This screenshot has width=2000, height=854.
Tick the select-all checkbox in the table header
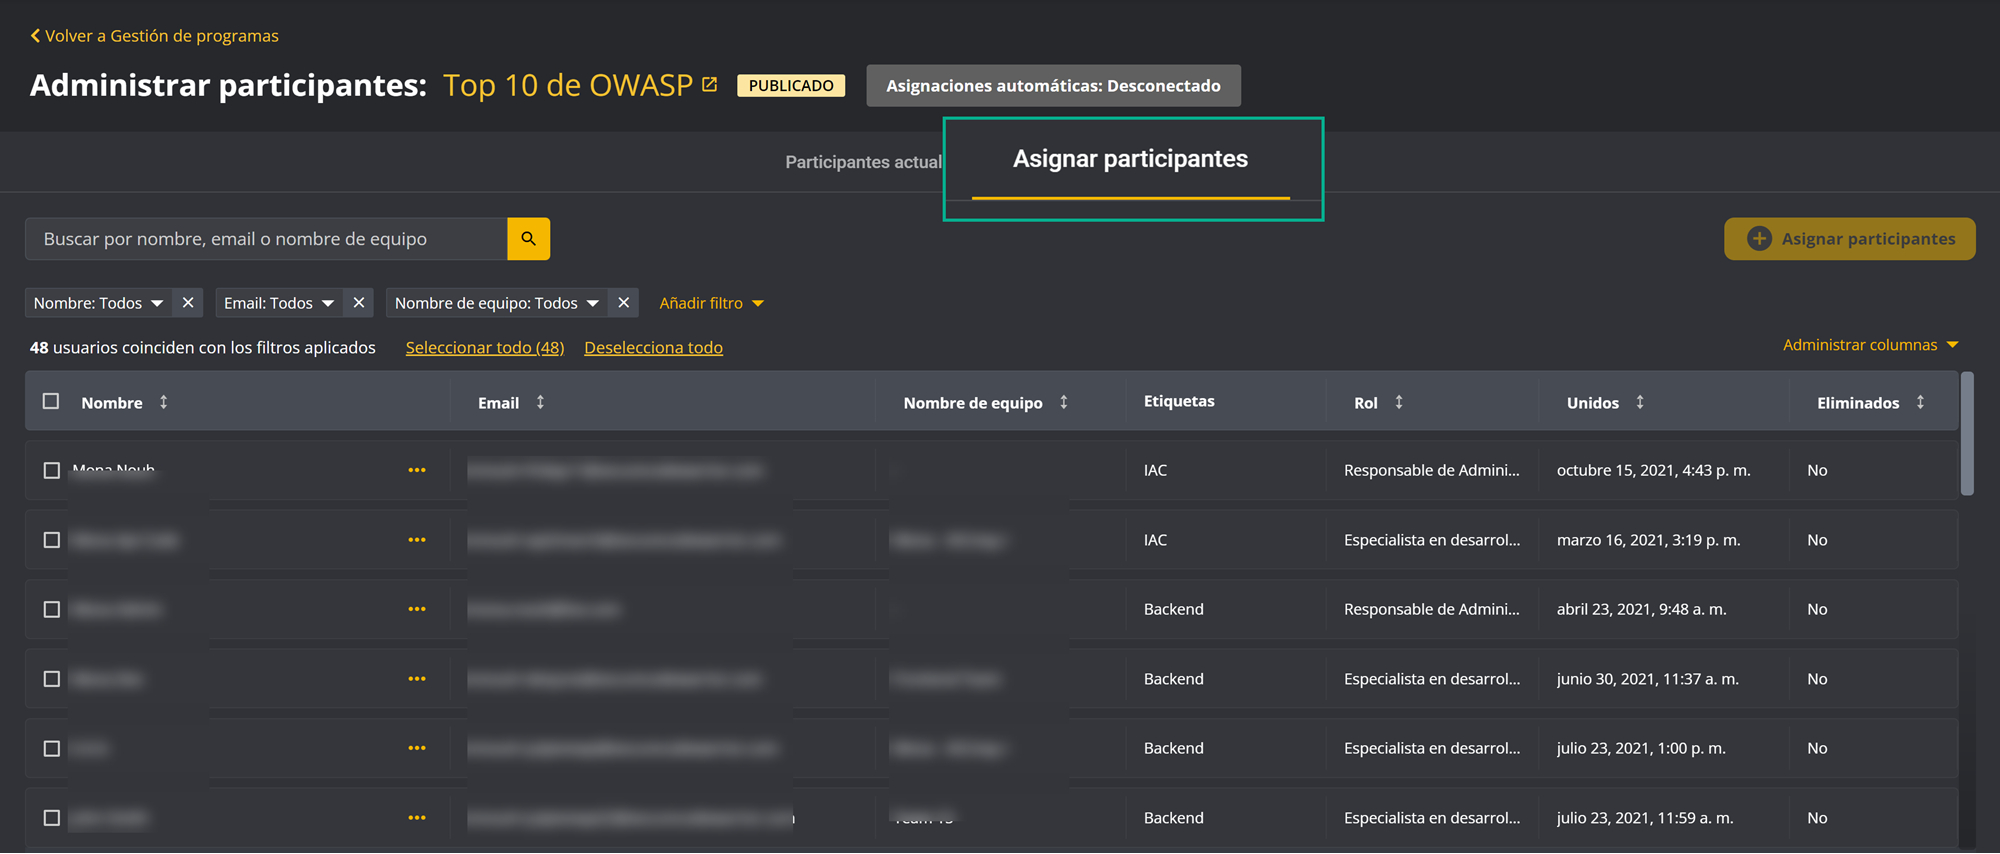click(51, 401)
